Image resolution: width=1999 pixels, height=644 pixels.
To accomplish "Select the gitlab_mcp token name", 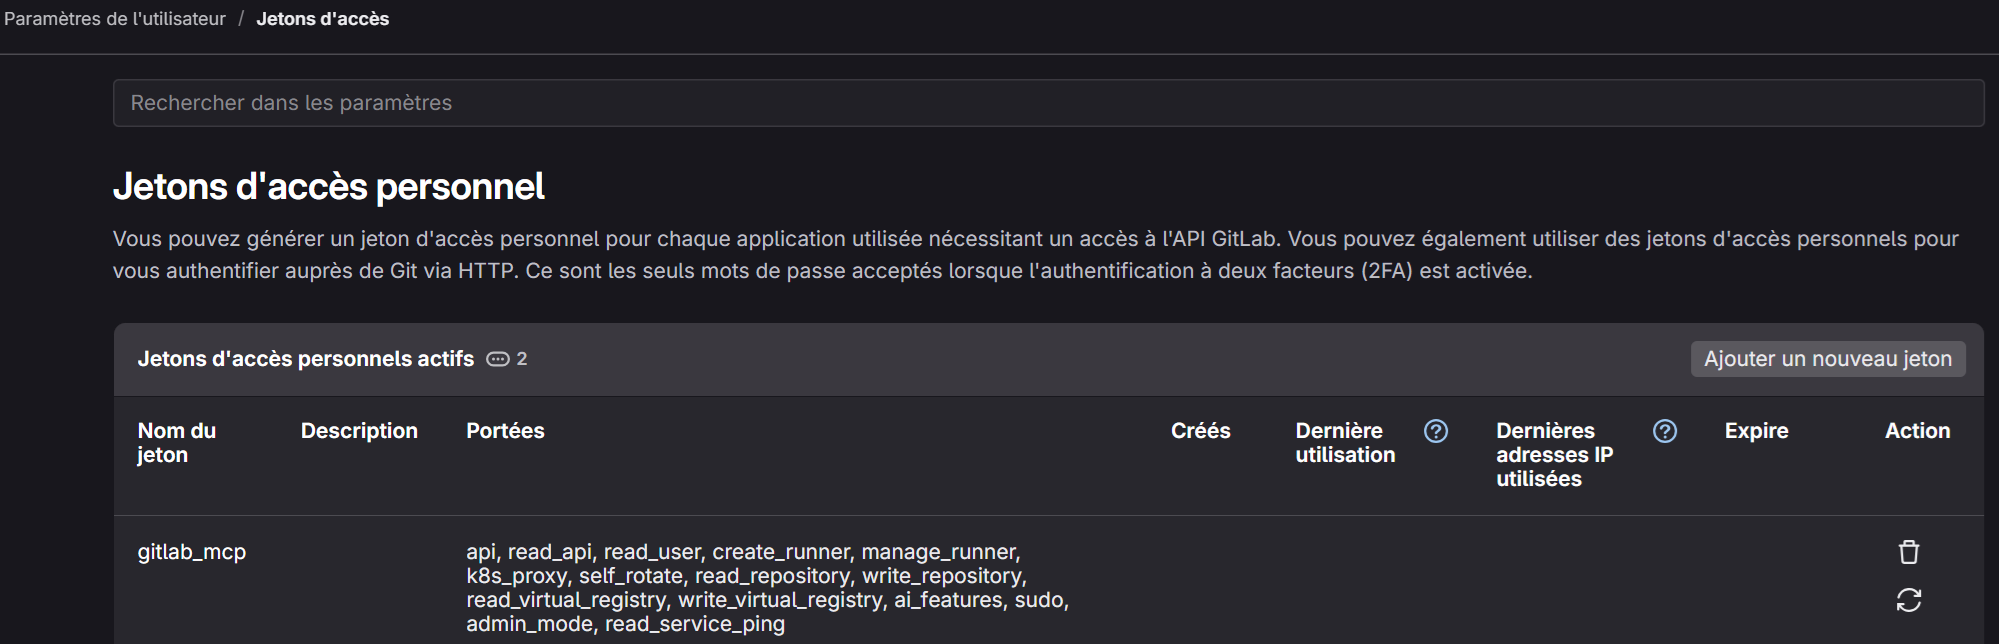I will [x=192, y=552].
